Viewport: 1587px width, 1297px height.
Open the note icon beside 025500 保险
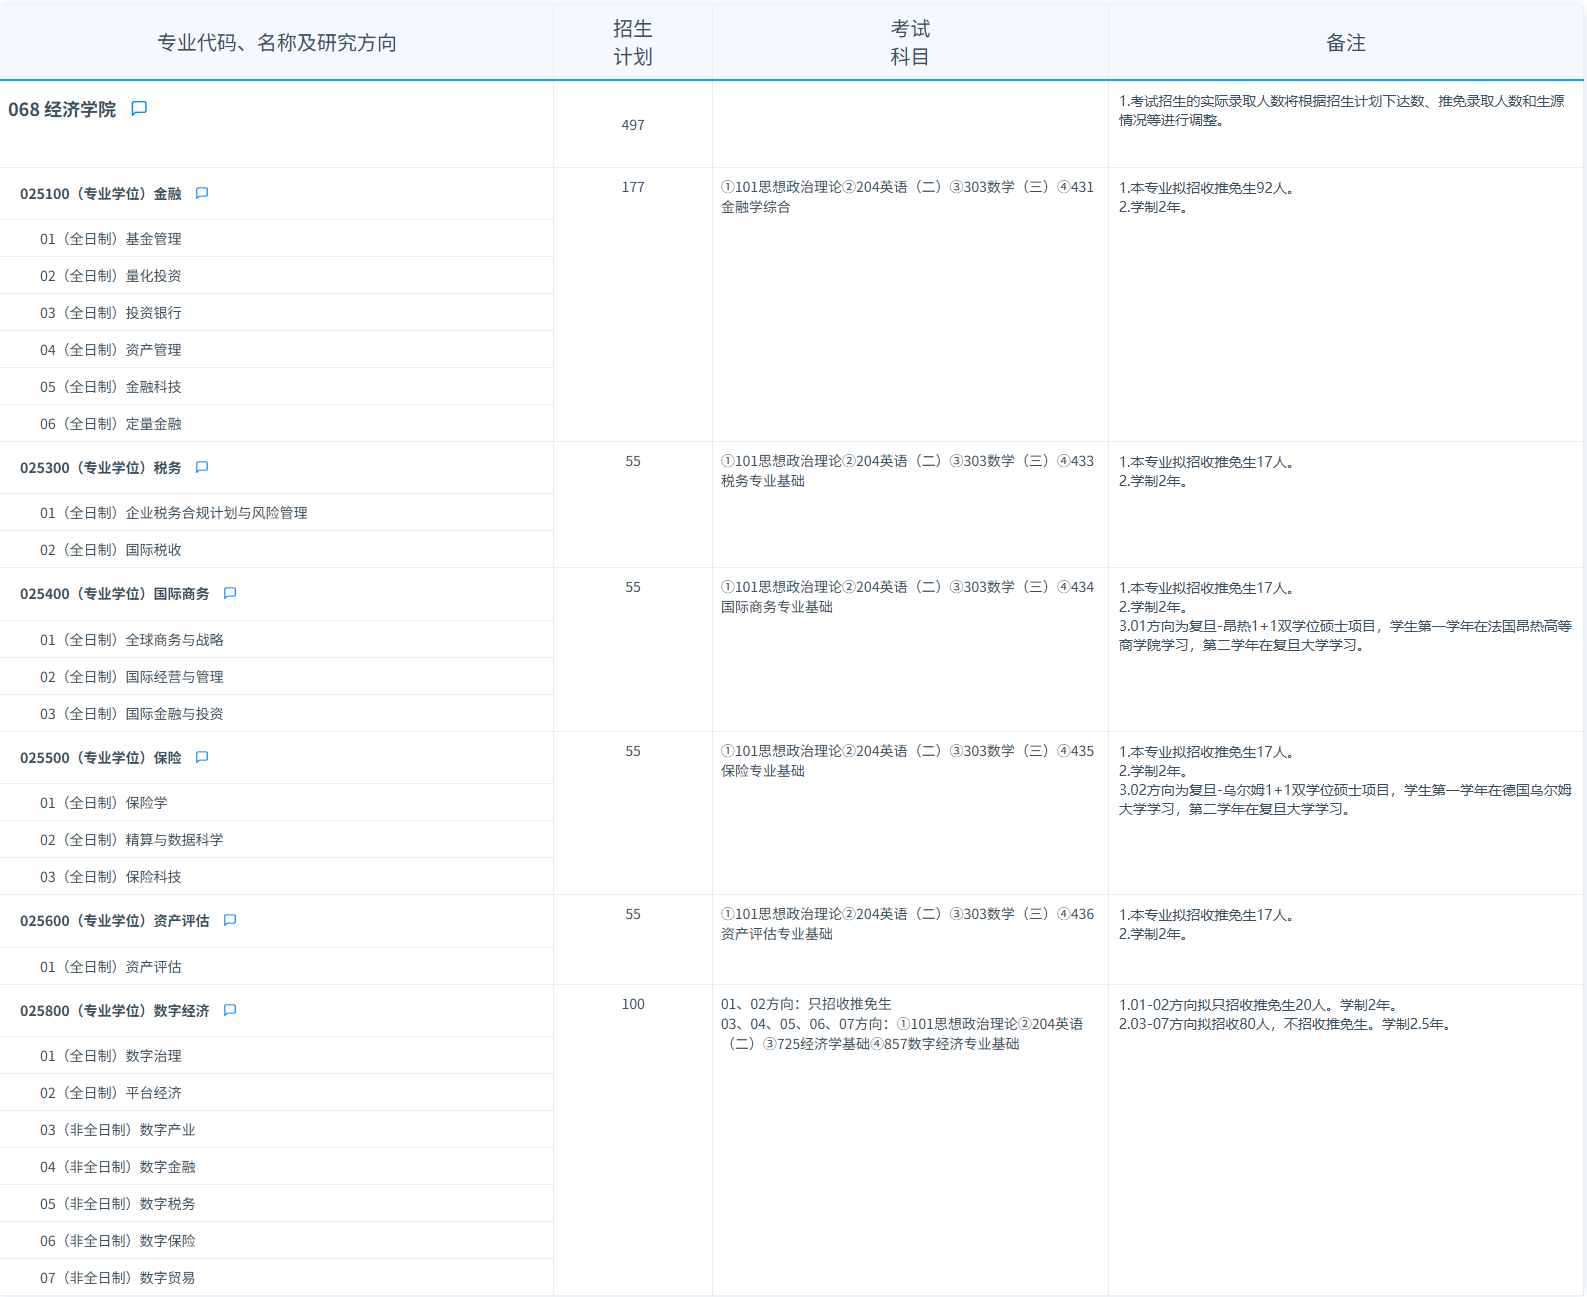(202, 757)
